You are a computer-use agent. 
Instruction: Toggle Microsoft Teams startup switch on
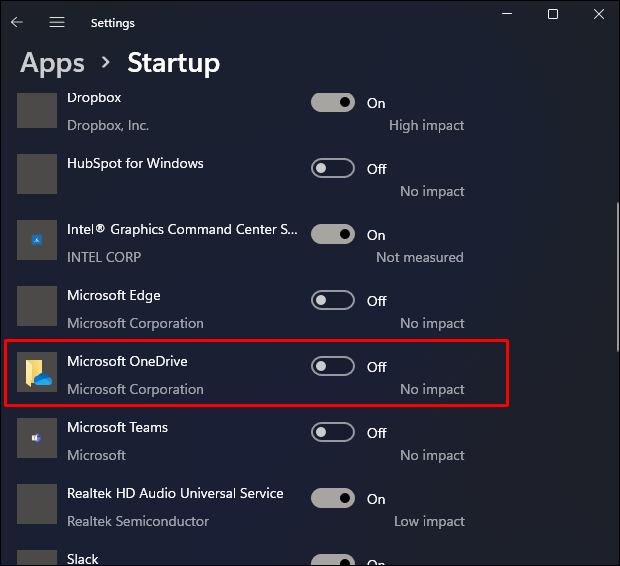(x=333, y=433)
